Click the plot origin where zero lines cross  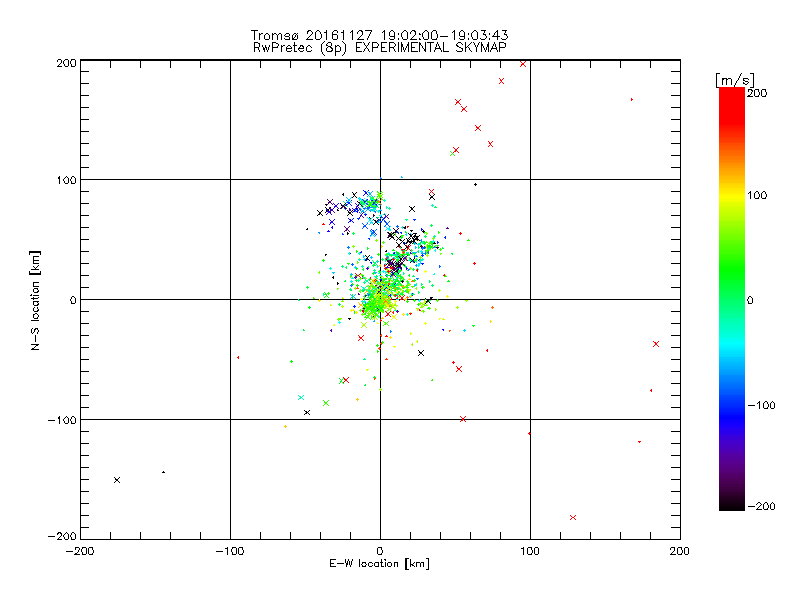point(380,299)
